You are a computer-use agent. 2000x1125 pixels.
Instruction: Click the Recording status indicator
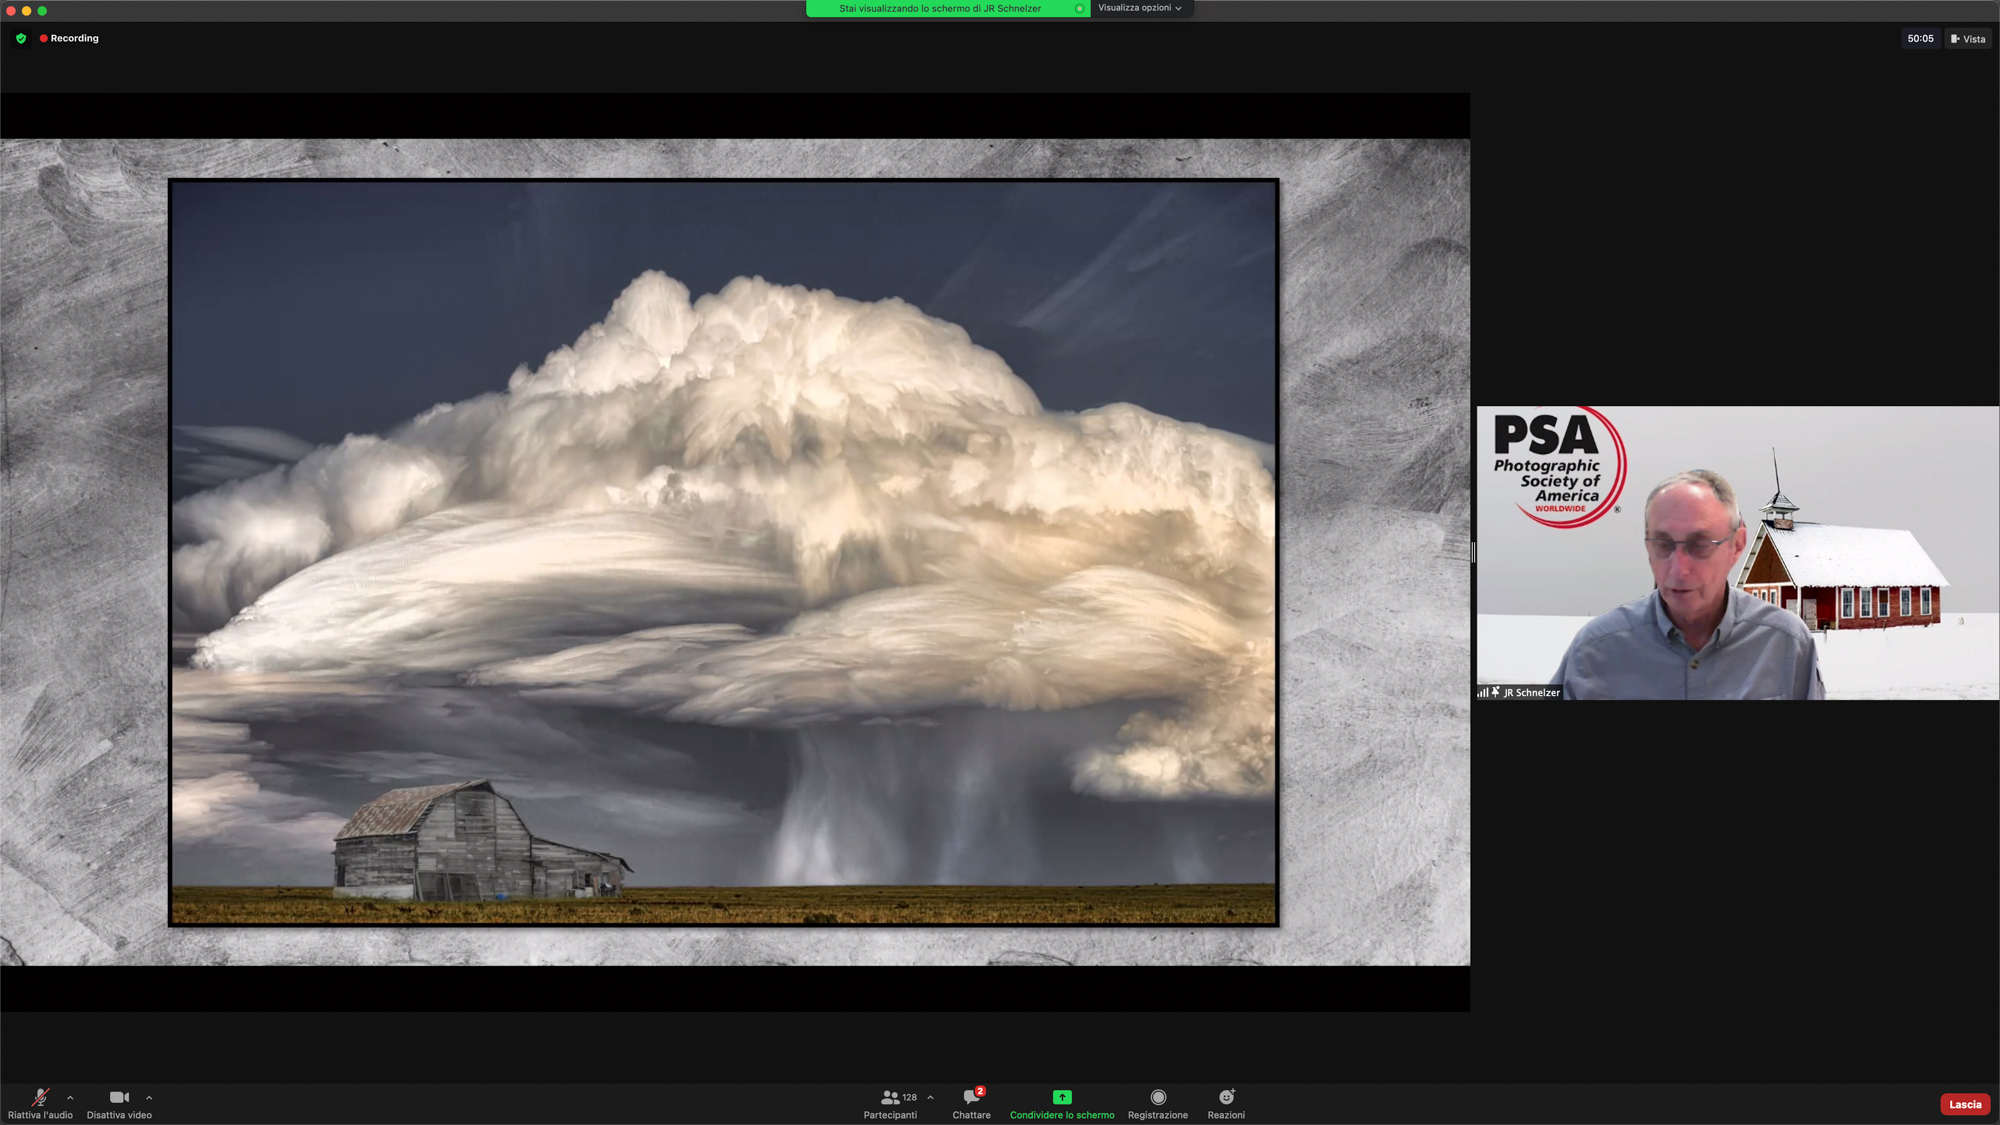tap(69, 38)
